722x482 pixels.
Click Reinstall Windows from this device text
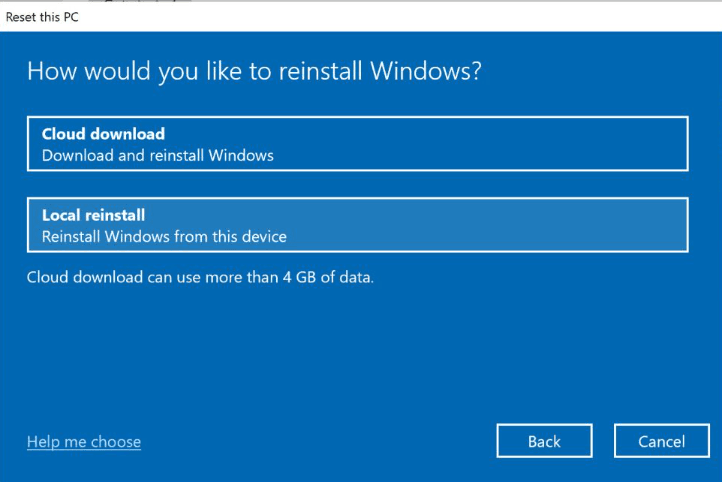[x=164, y=237]
